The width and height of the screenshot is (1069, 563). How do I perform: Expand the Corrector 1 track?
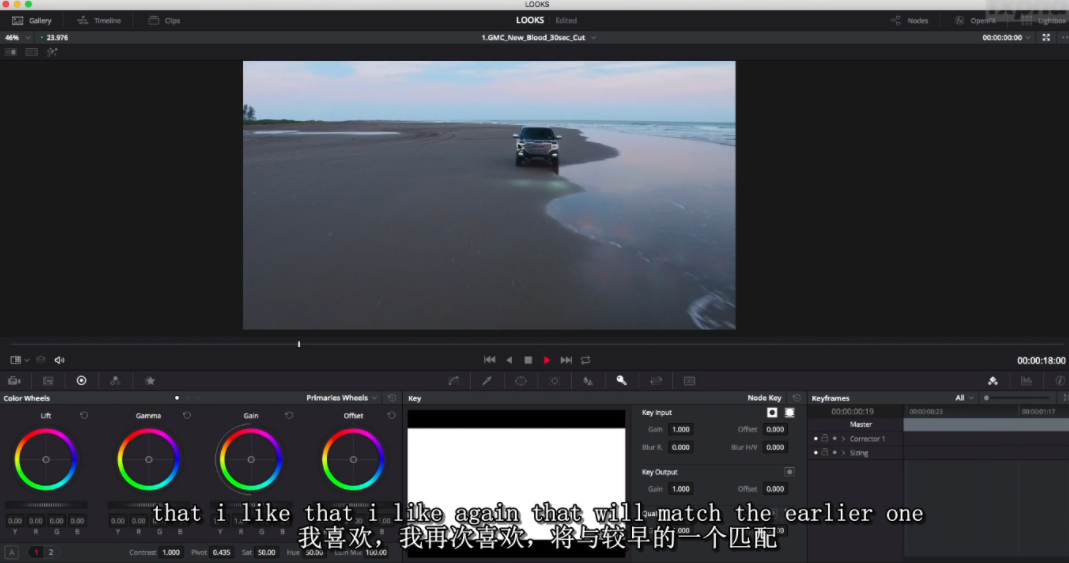843,439
